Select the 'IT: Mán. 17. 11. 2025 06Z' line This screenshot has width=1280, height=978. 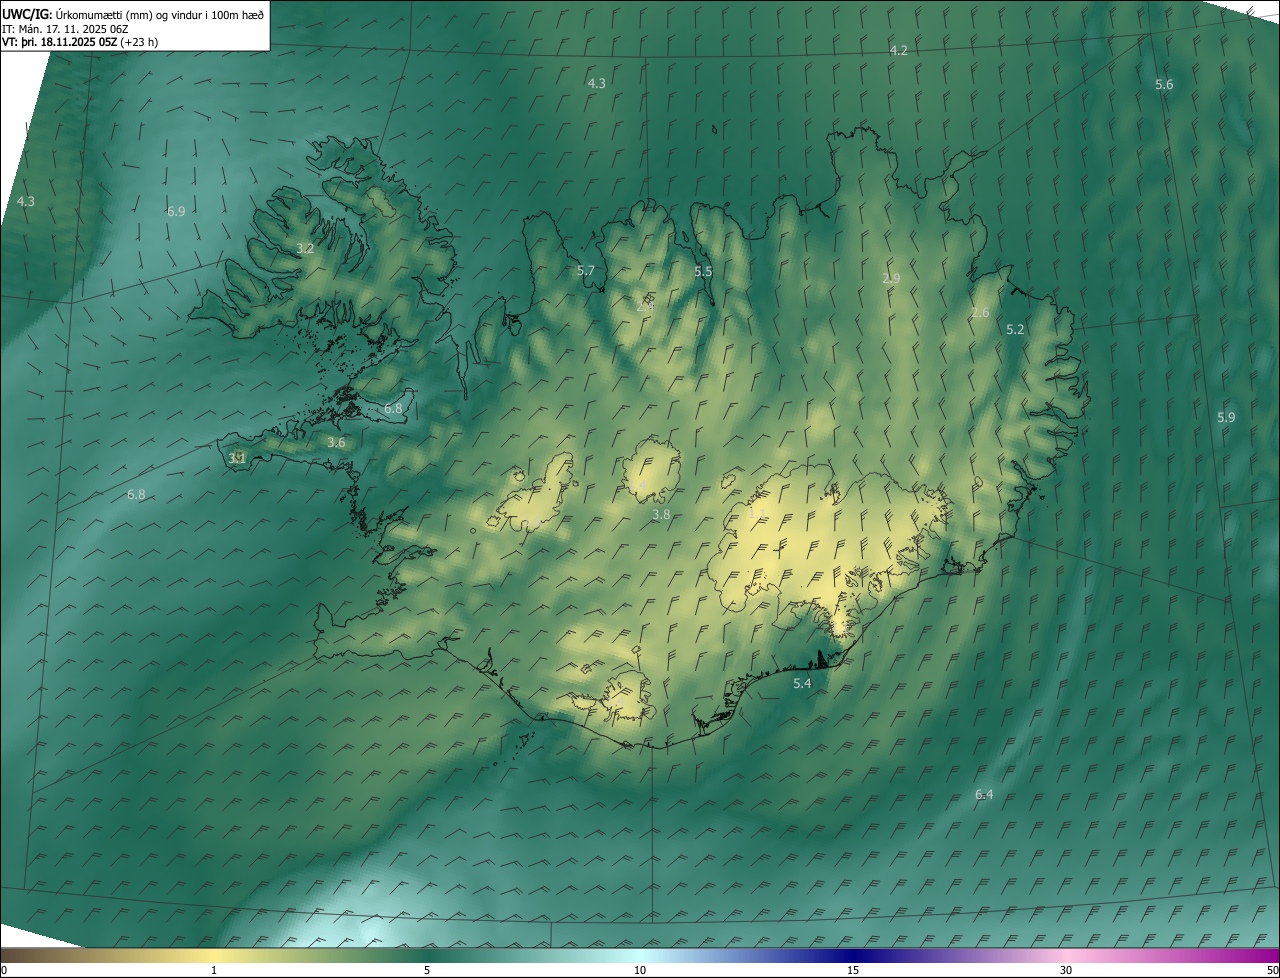(x=67, y=29)
